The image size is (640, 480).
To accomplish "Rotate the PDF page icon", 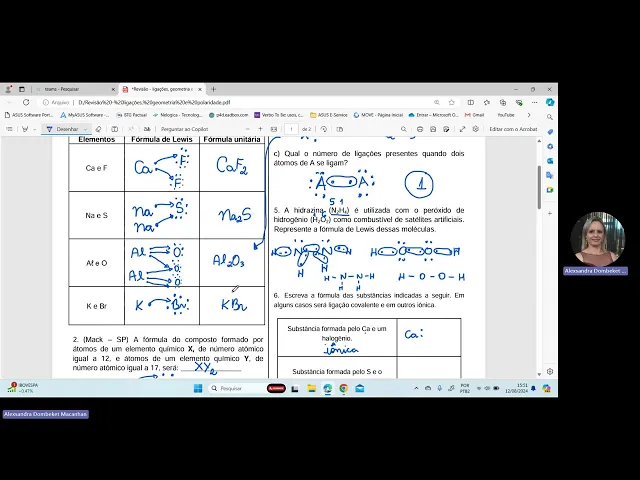I will point(324,129).
